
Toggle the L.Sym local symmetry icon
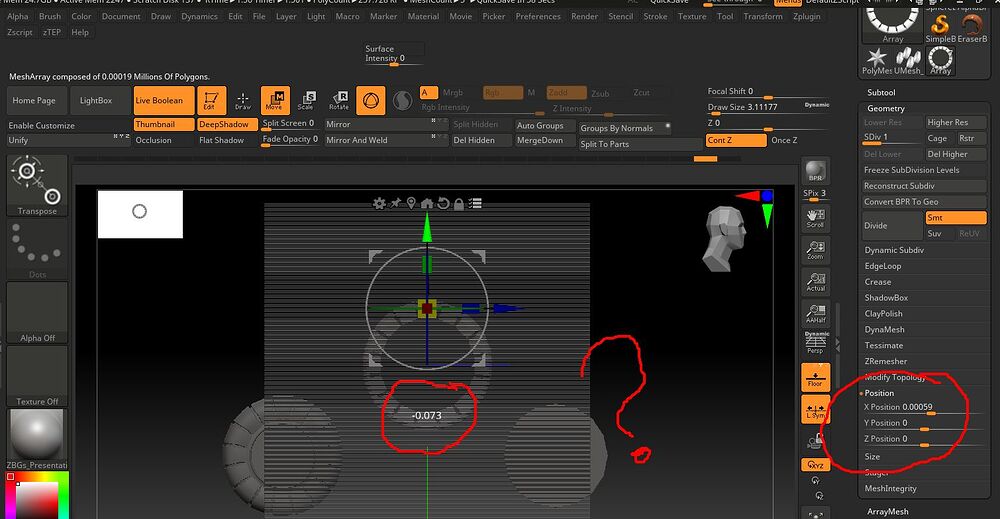coord(815,409)
